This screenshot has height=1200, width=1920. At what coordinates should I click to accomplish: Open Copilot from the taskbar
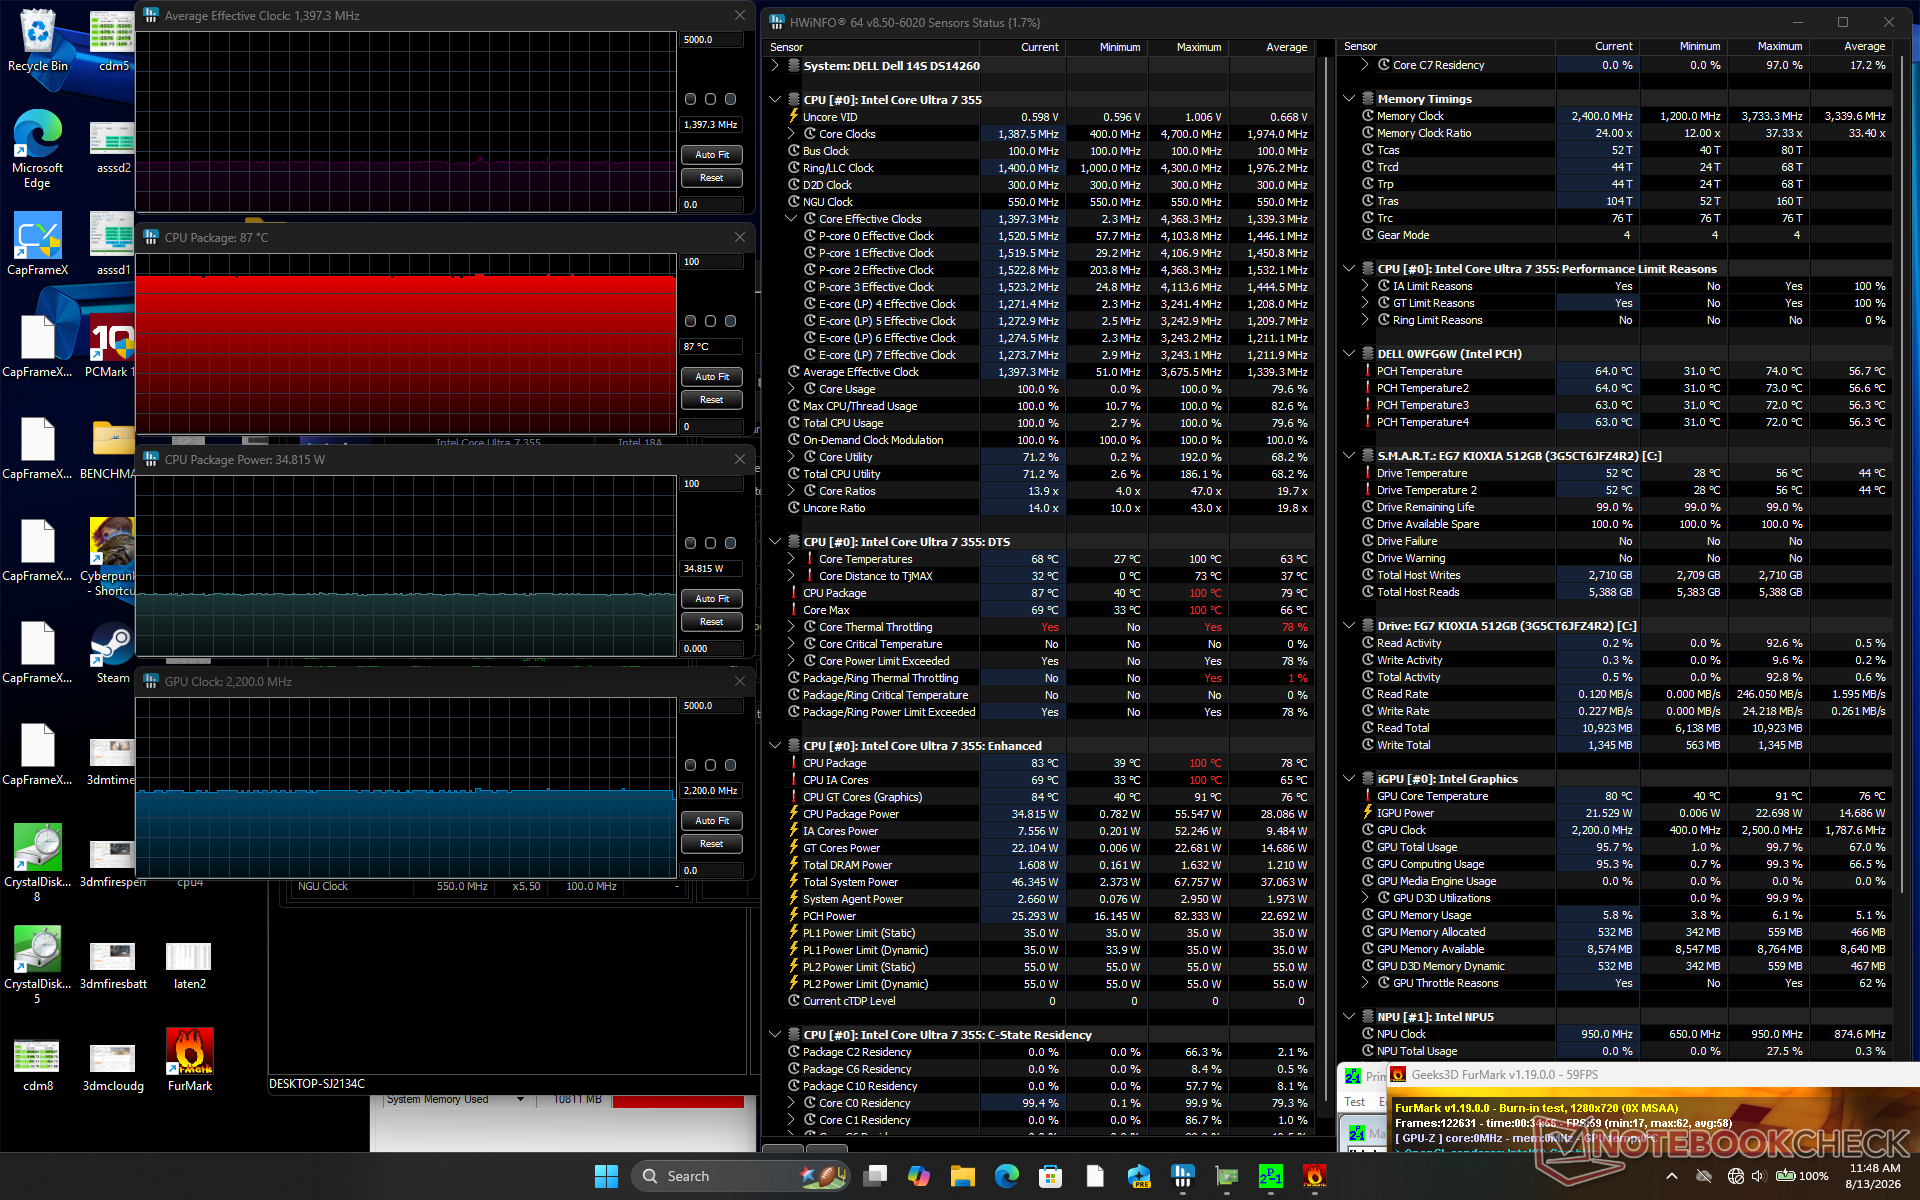pyautogui.click(x=919, y=1176)
